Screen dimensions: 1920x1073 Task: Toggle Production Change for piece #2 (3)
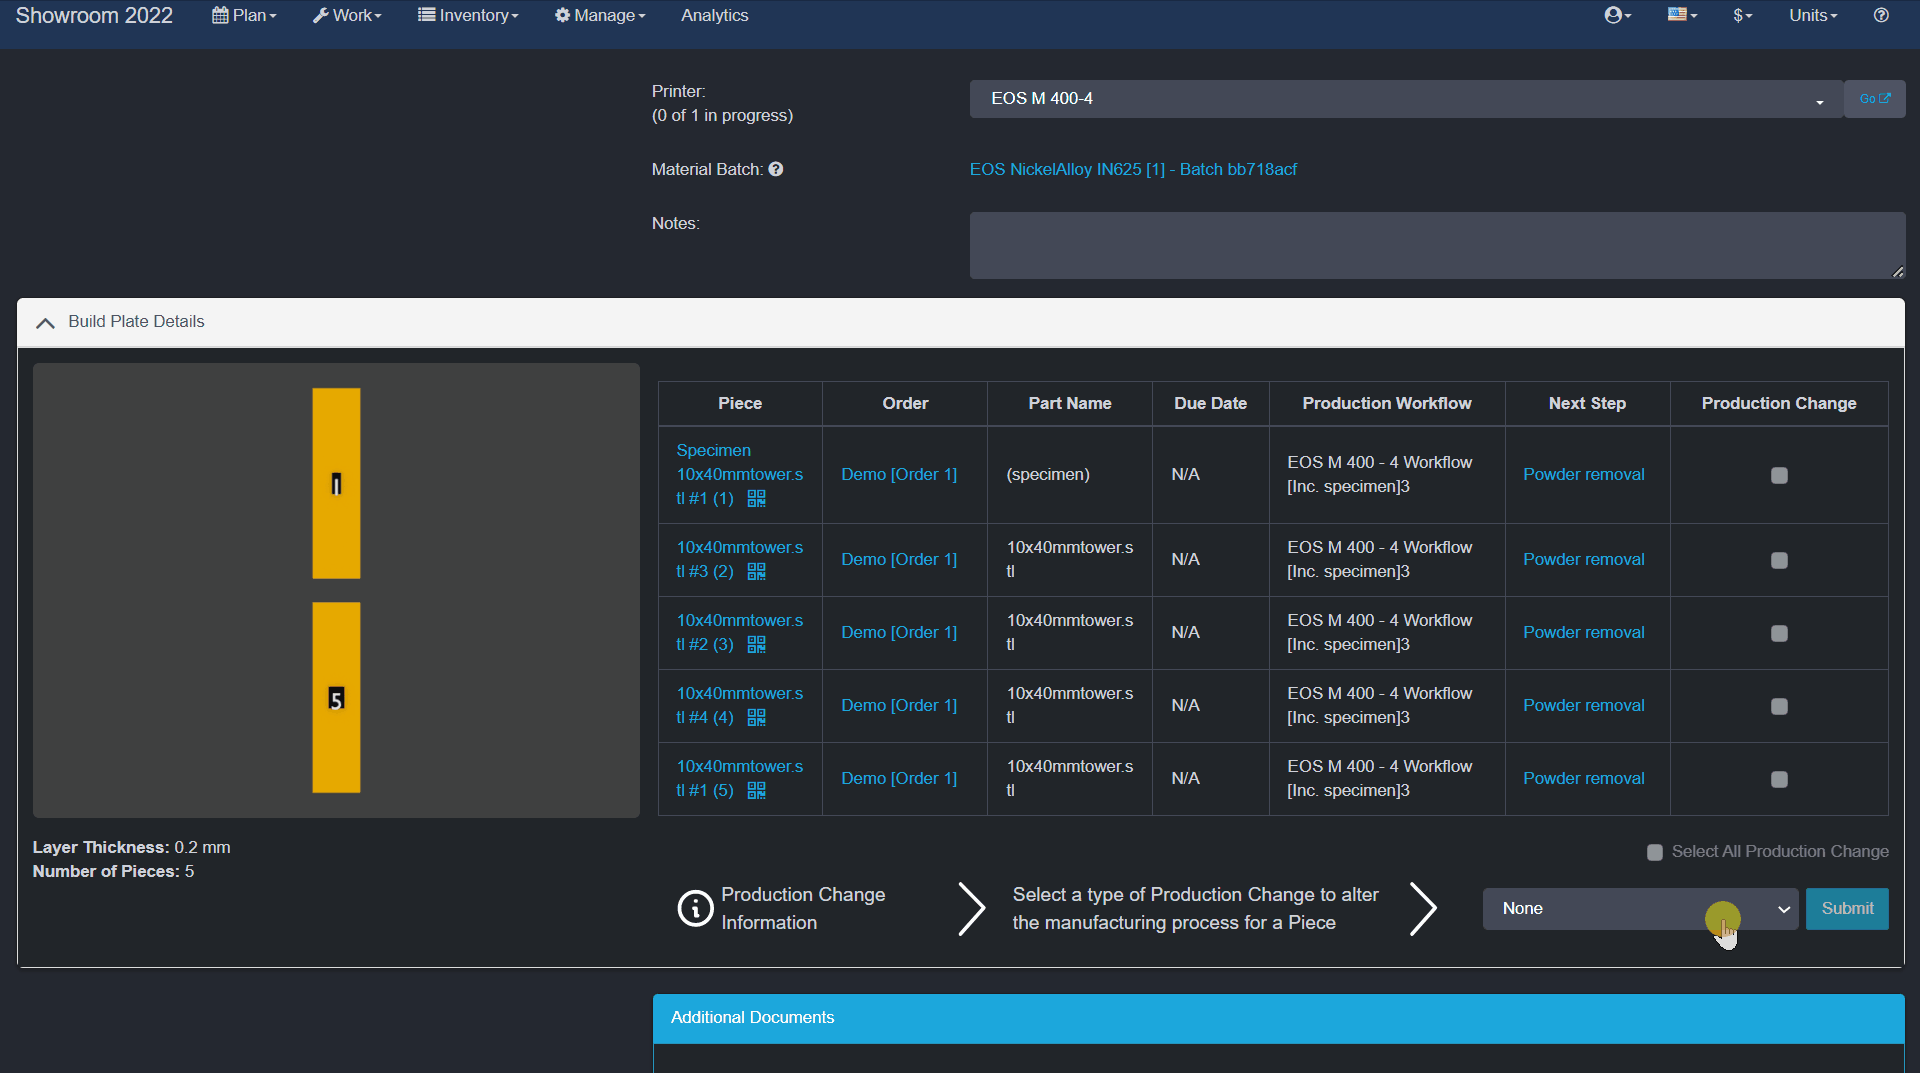pyautogui.click(x=1779, y=633)
